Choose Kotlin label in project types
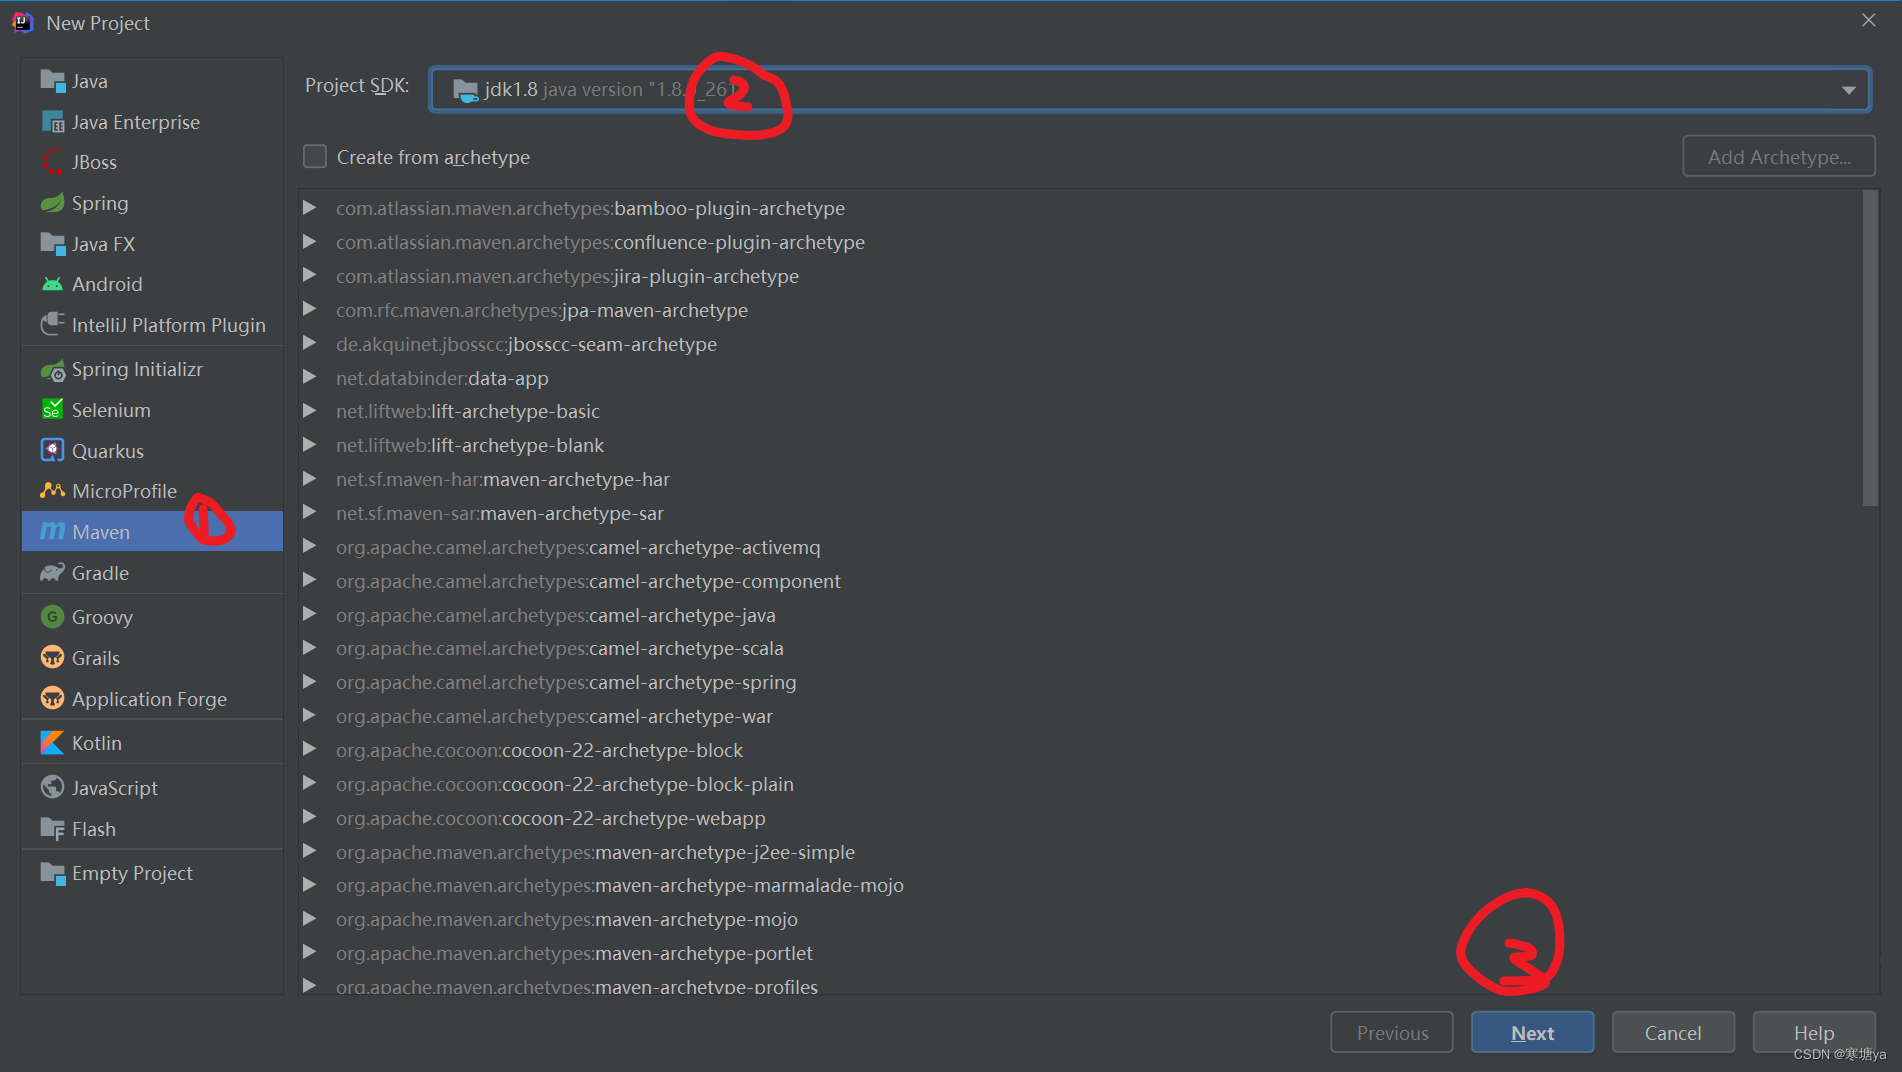The width and height of the screenshot is (1902, 1072). click(x=97, y=743)
